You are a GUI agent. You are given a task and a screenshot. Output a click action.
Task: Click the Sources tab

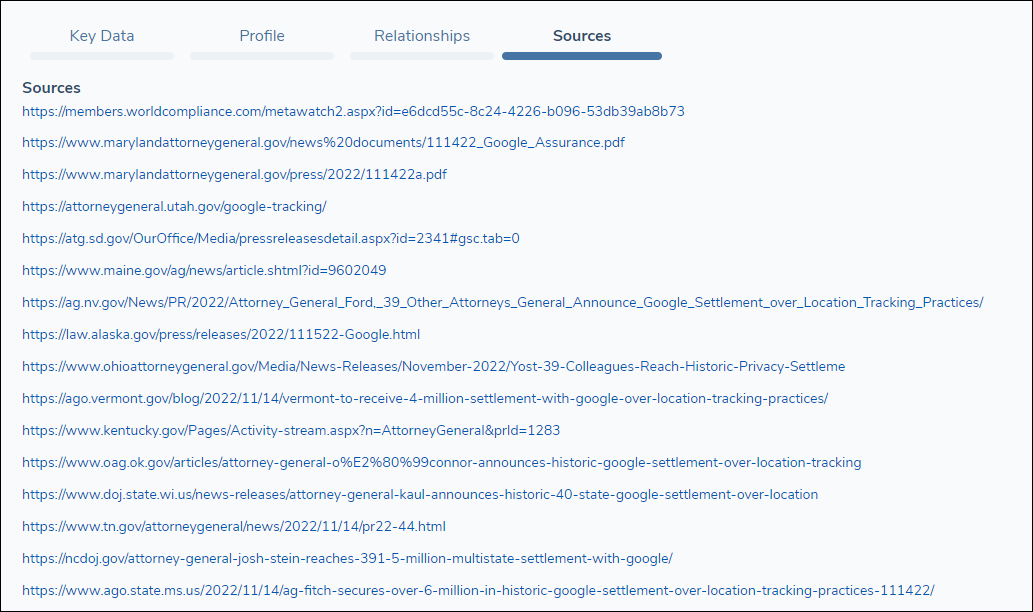pos(582,36)
